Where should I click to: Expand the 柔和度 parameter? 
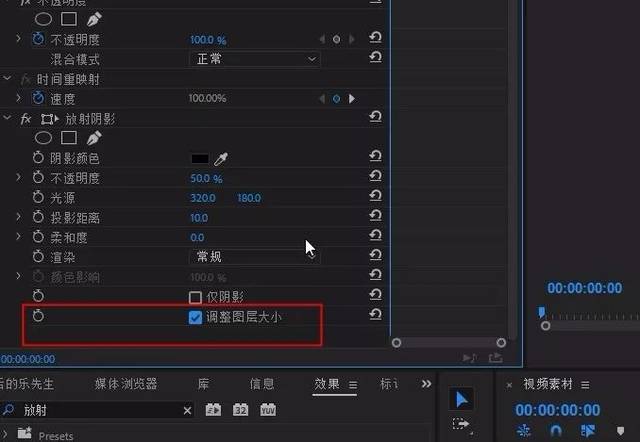pyautogui.click(x=18, y=236)
